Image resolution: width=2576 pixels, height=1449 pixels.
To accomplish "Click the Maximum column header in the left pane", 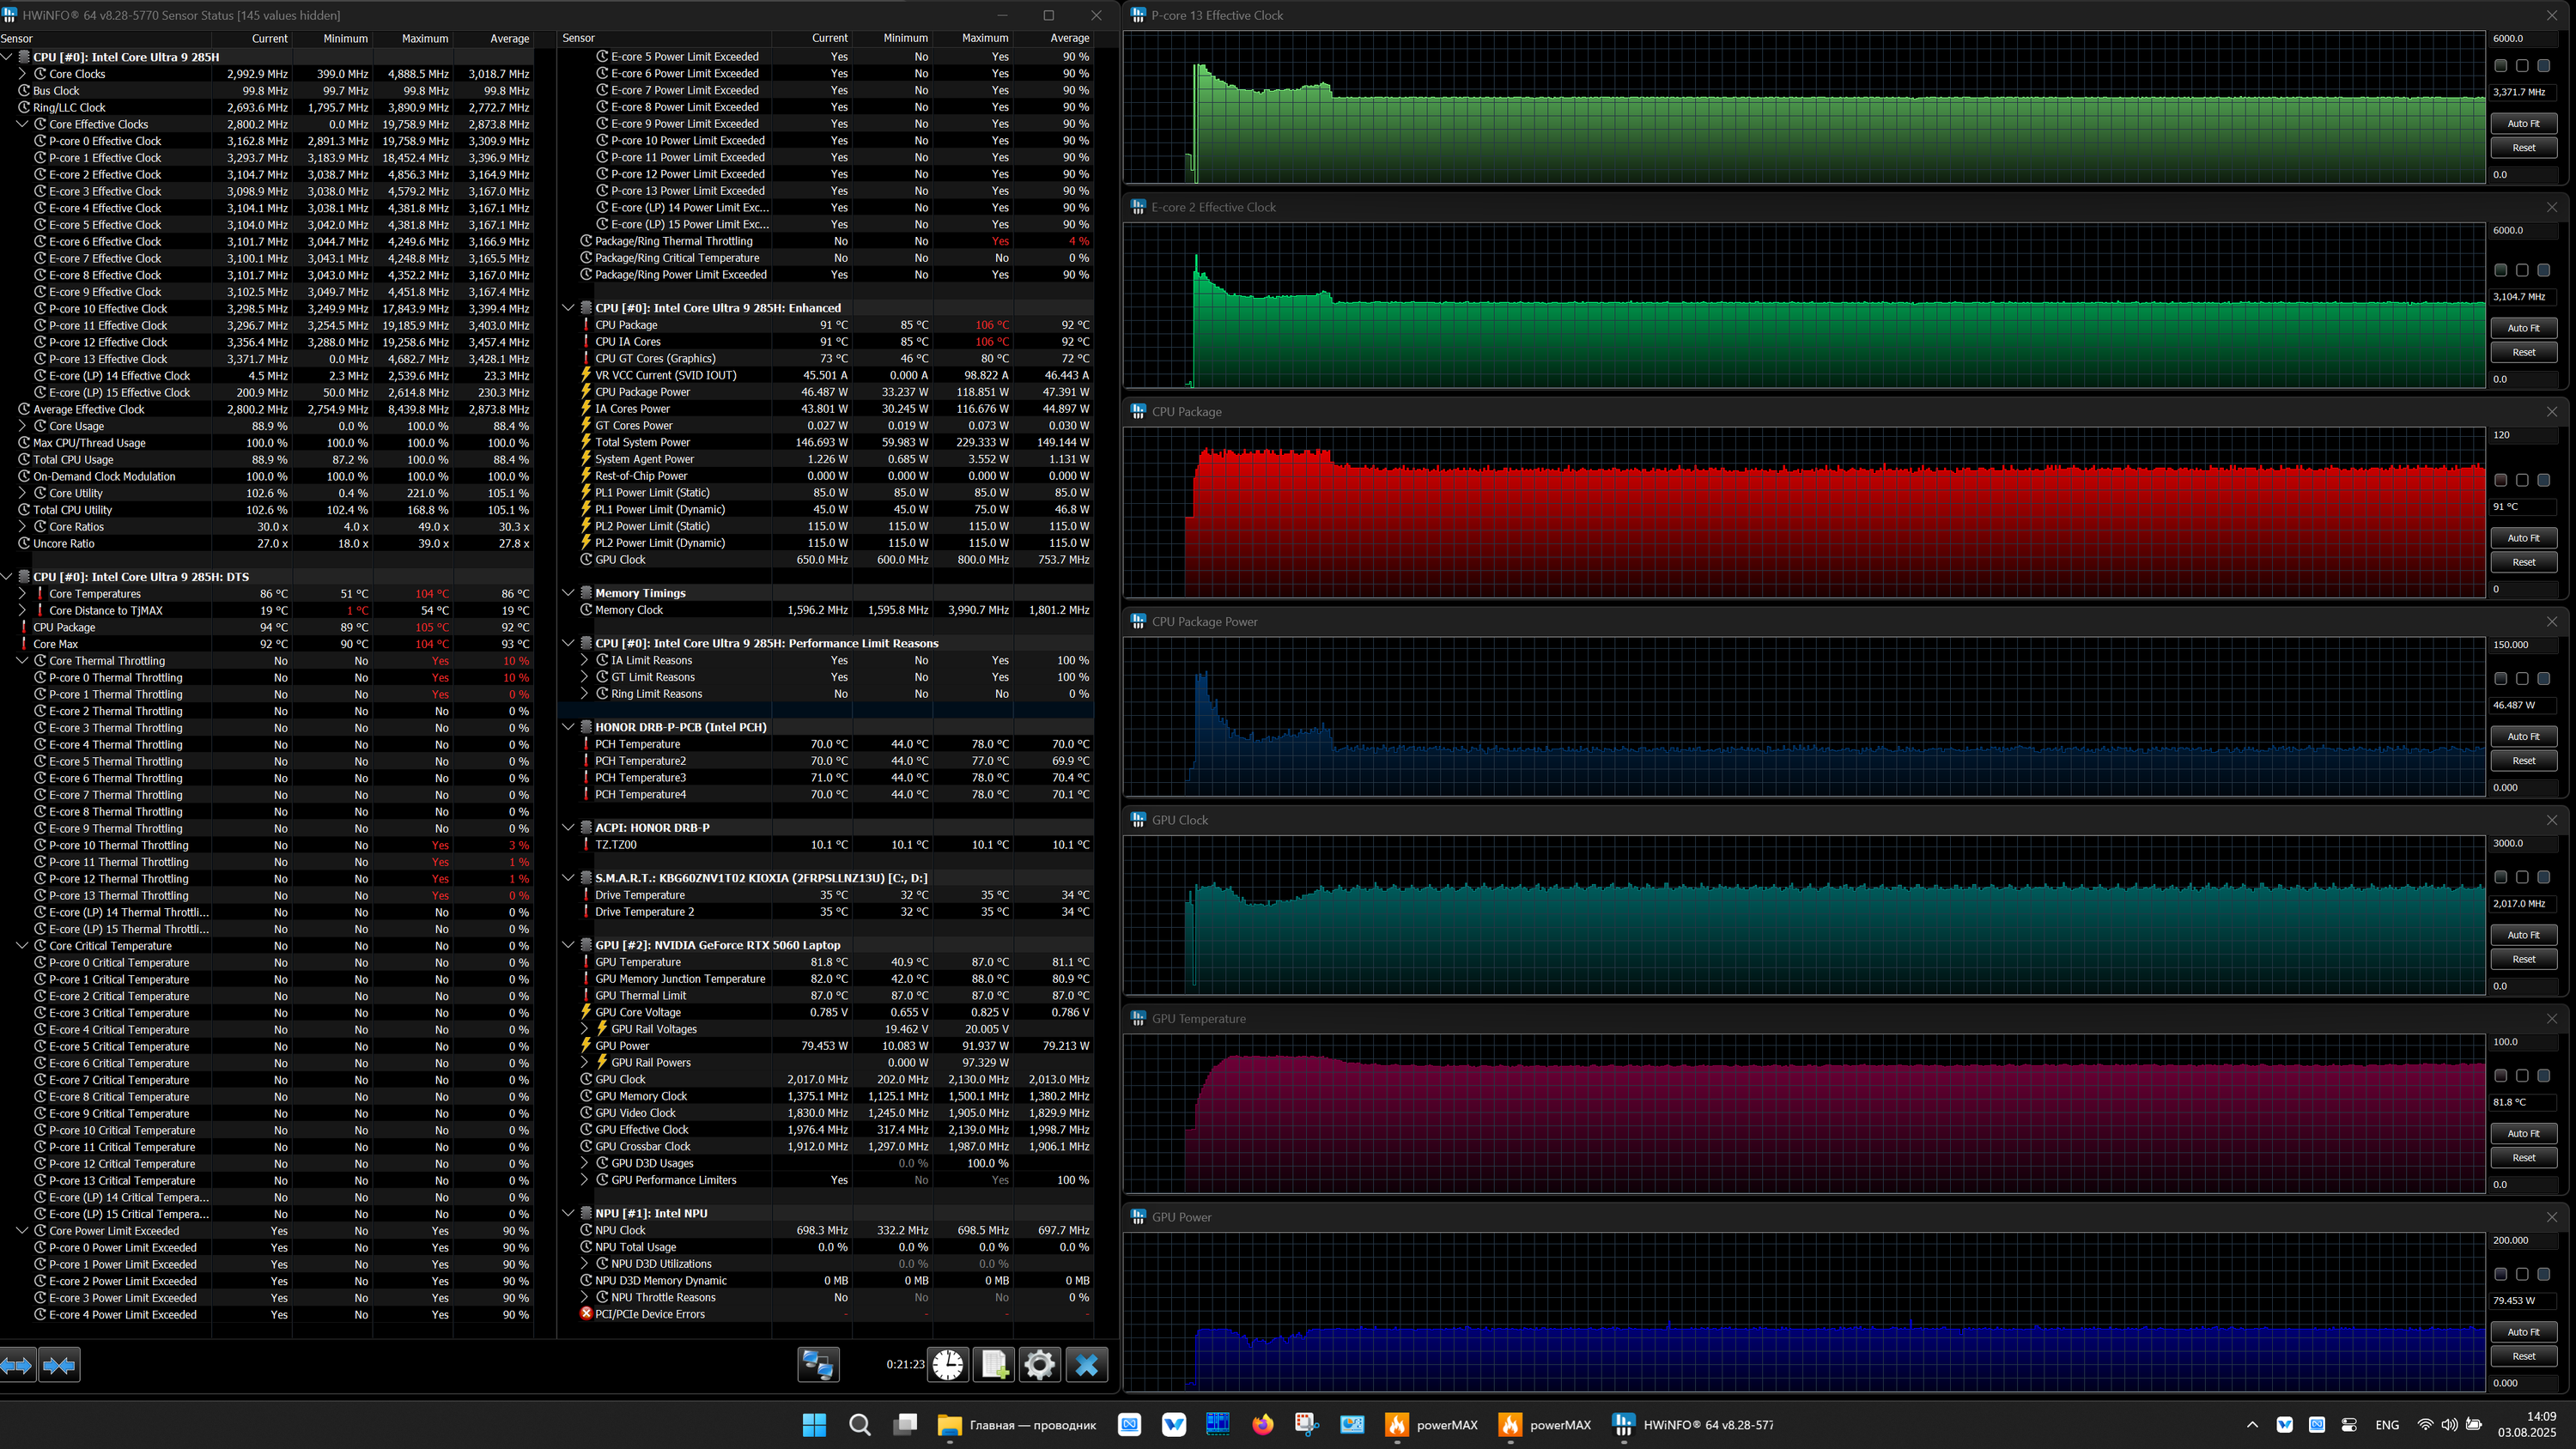I will (x=424, y=39).
